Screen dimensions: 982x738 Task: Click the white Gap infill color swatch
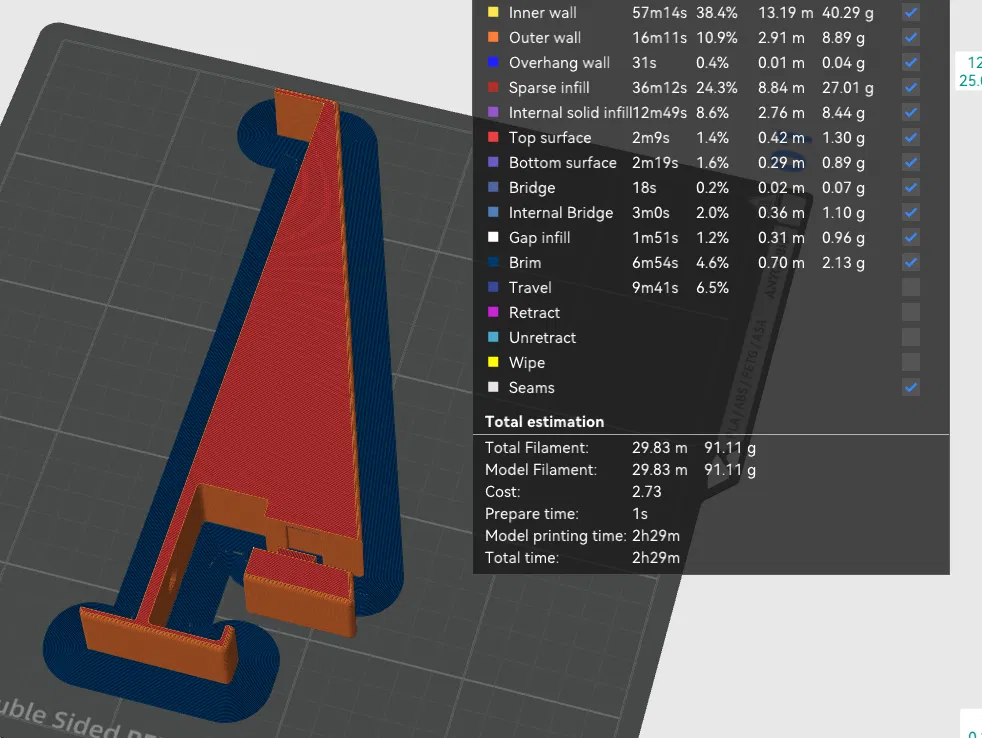tap(493, 237)
